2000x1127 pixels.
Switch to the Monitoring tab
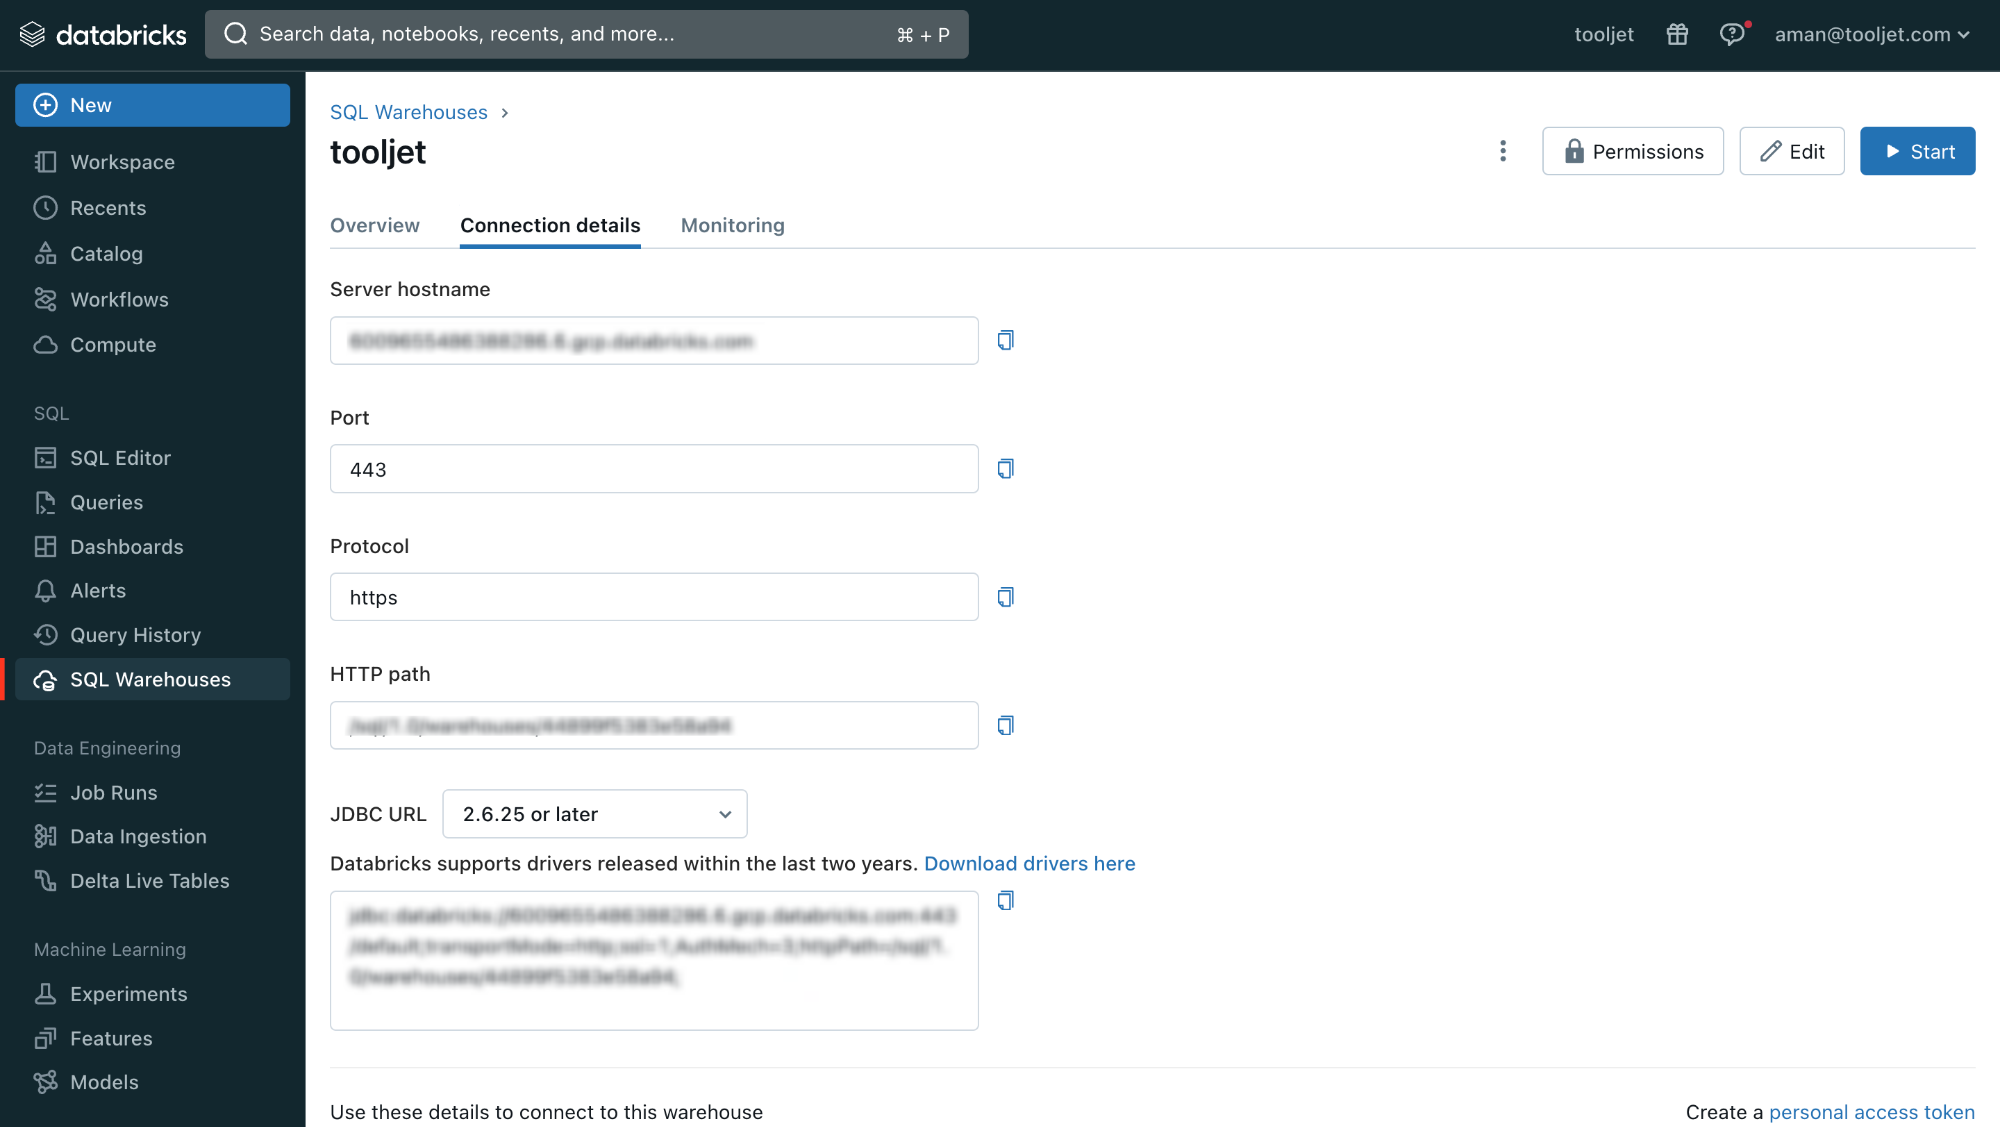732,224
